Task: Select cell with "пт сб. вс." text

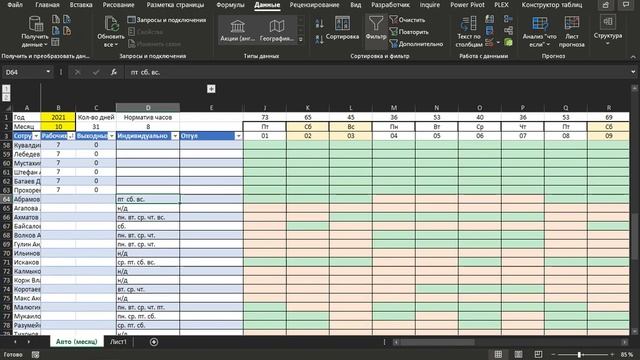Action: point(148,199)
